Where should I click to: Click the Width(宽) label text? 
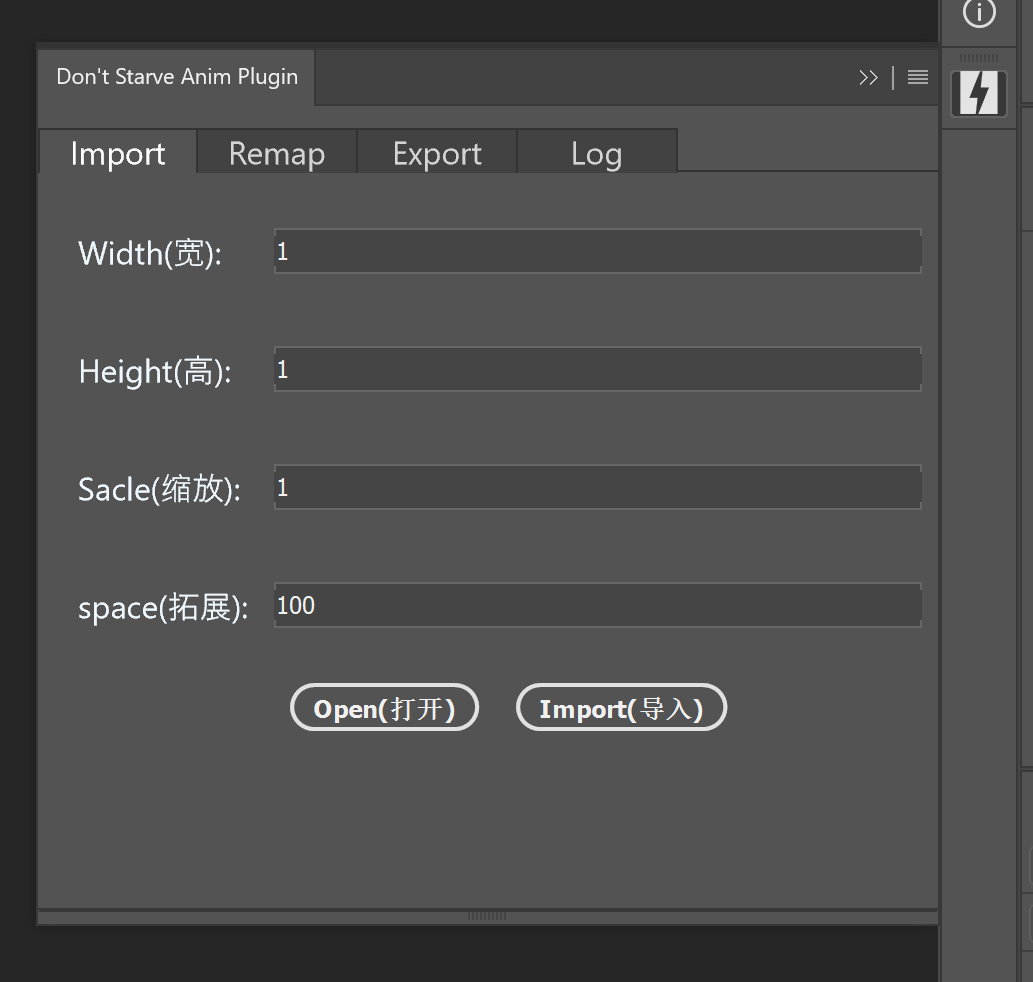(150, 253)
